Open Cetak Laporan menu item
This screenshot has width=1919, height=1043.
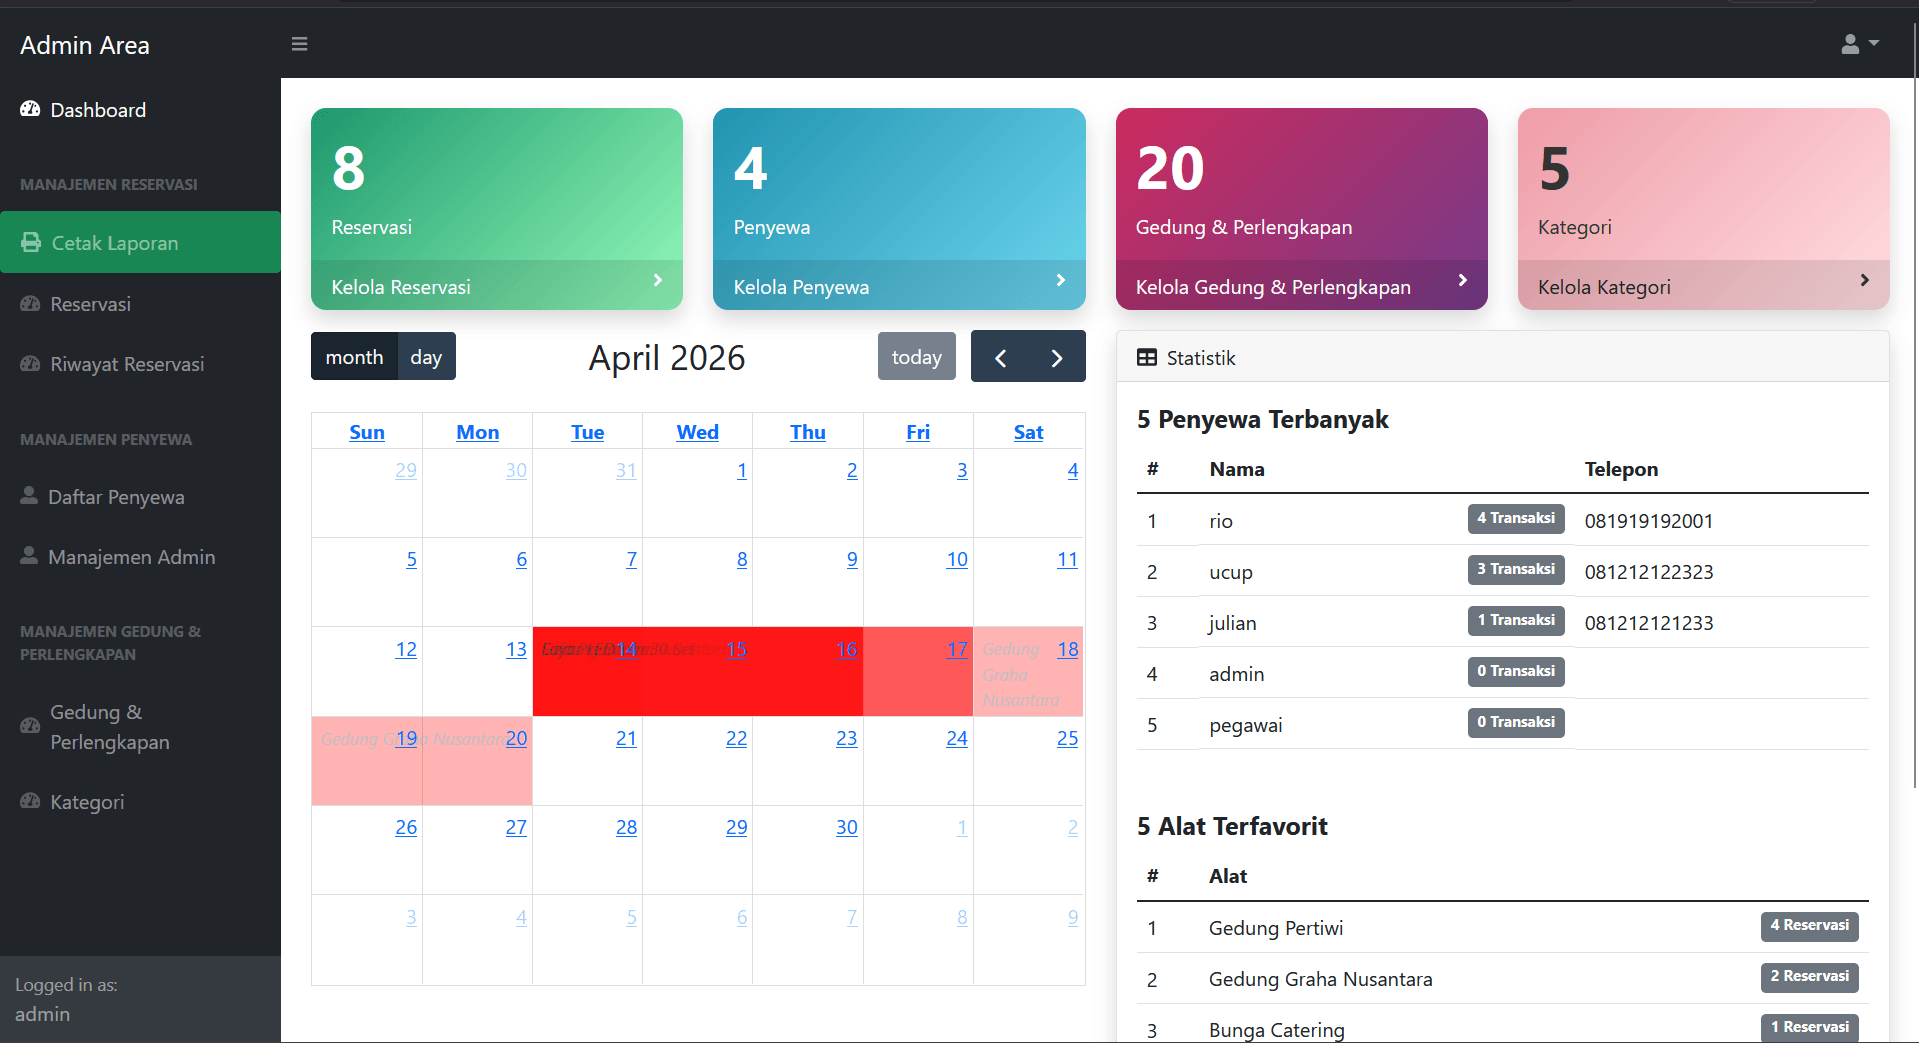click(x=140, y=242)
